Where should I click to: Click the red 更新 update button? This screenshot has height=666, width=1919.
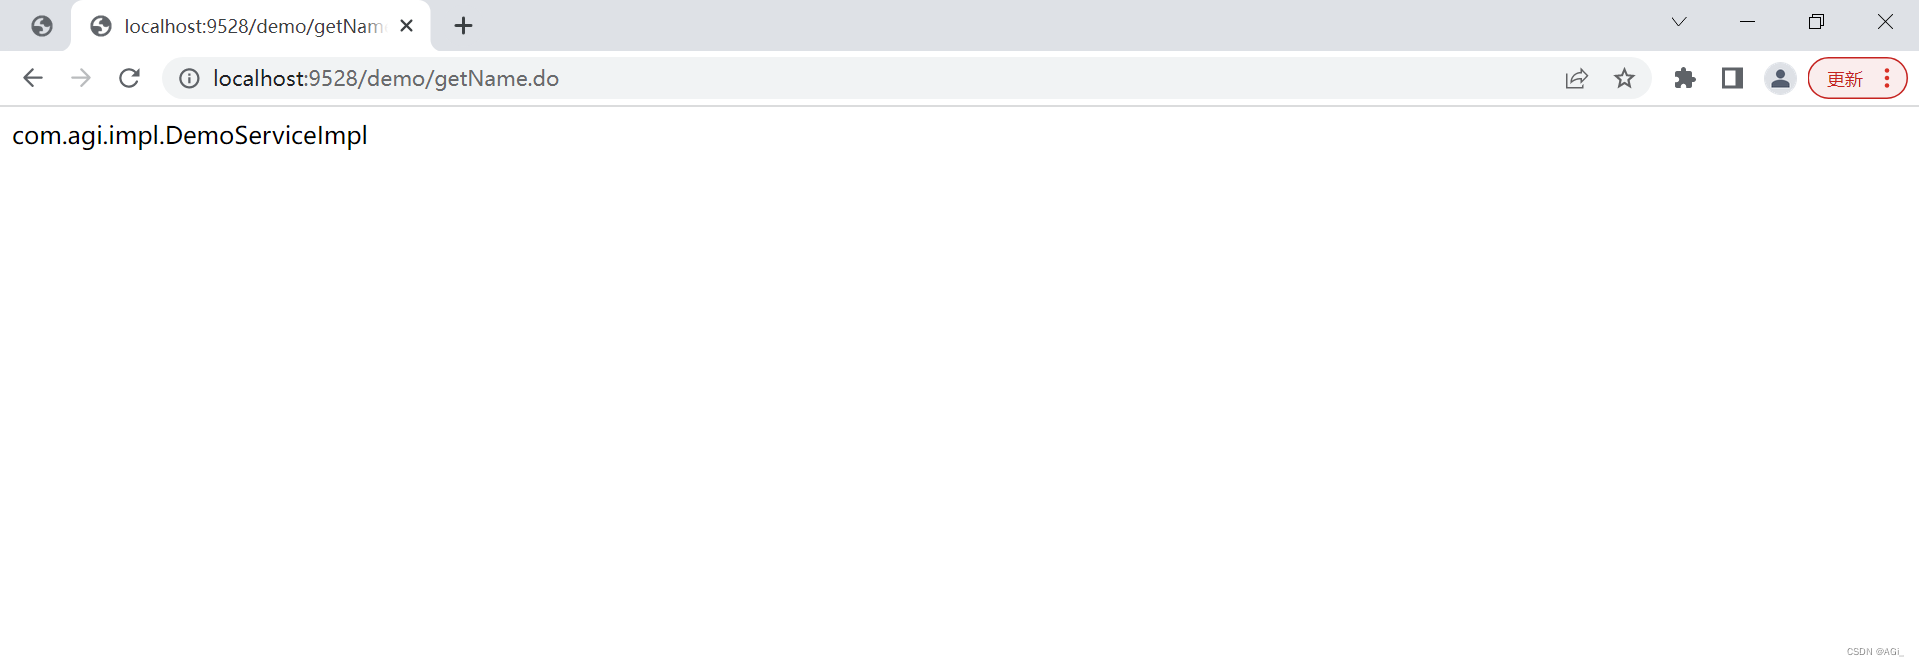coord(1845,79)
